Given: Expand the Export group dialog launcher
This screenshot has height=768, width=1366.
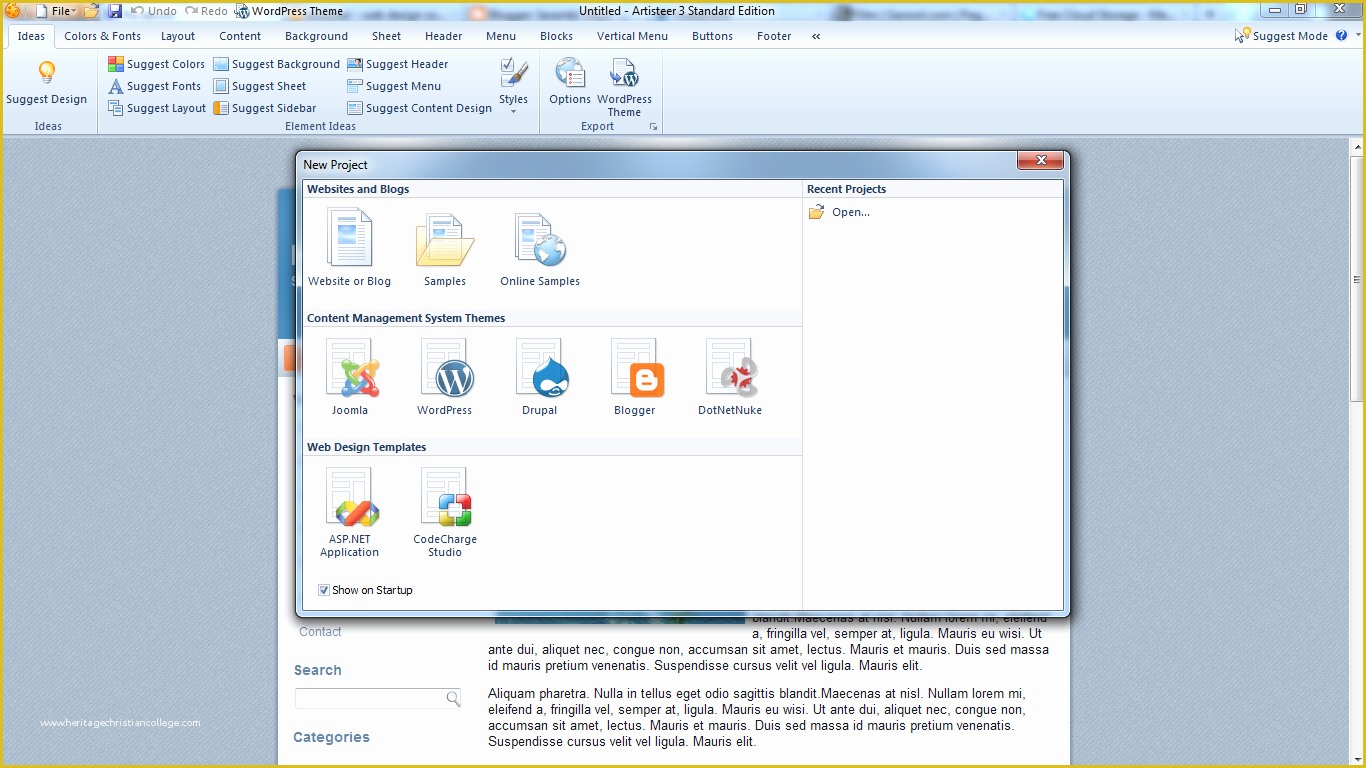Looking at the screenshot, I should (654, 127).
